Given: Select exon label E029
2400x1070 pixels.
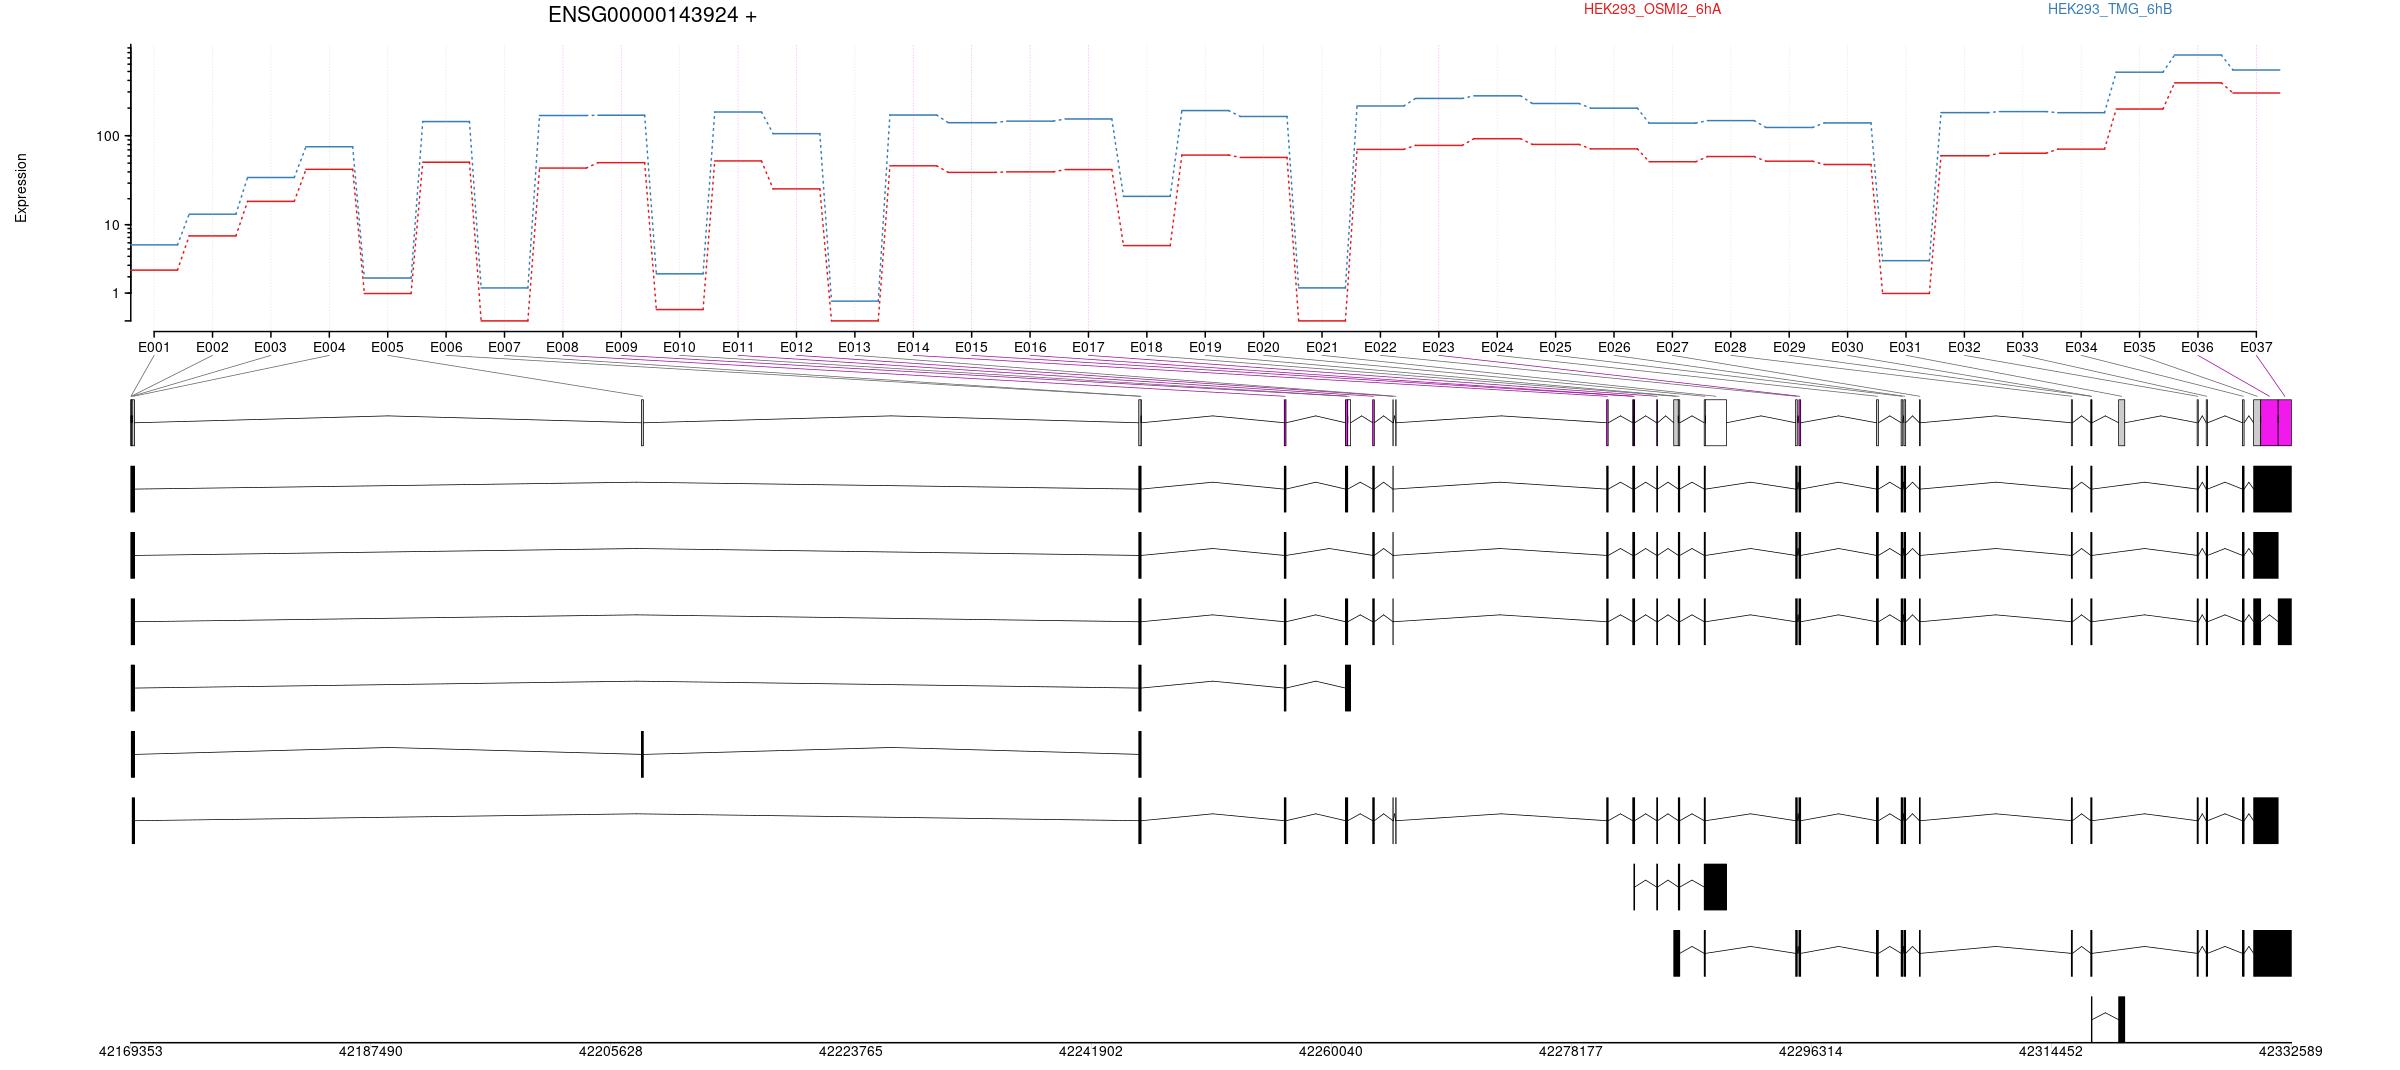Looking at the screenshot, I should (x=1789, y=347).
